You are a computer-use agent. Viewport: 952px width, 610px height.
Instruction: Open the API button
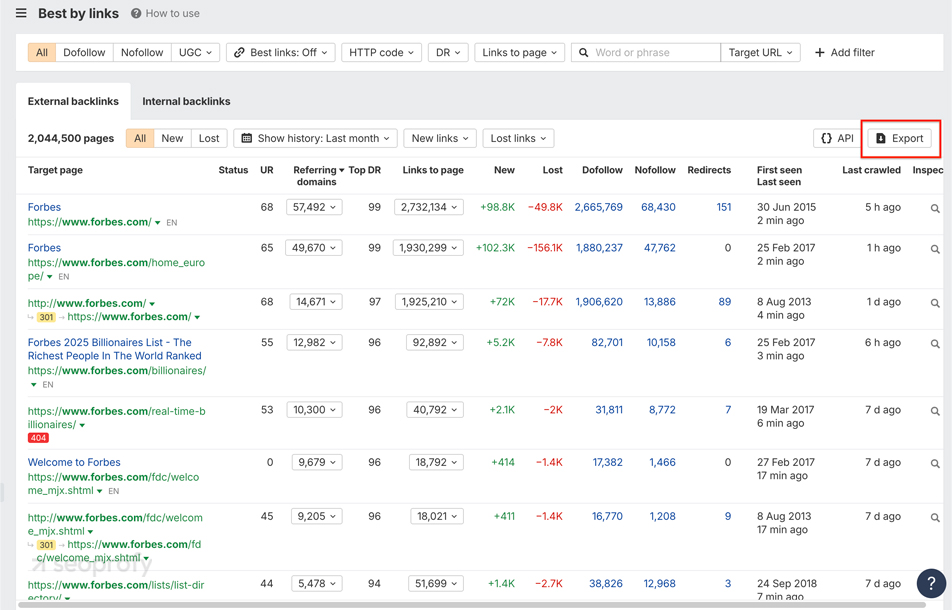[837, 138]
